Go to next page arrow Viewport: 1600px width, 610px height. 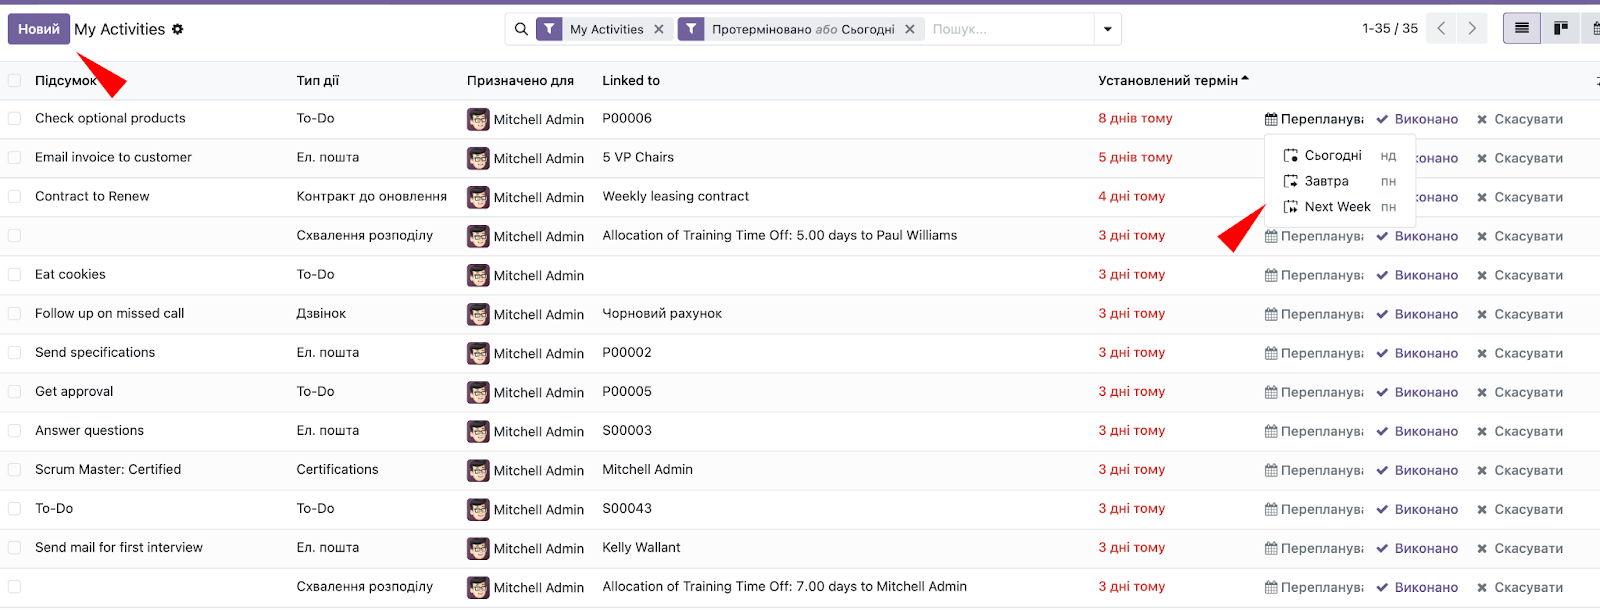pyautogui.click(x=1472, y=29)
